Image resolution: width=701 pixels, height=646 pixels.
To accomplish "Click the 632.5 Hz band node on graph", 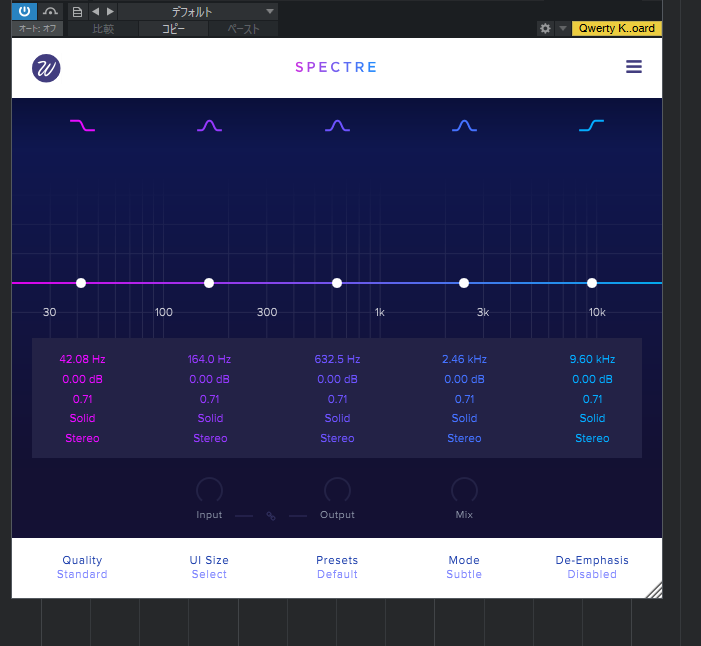I will pyautogui.click(x=337, y=283).
